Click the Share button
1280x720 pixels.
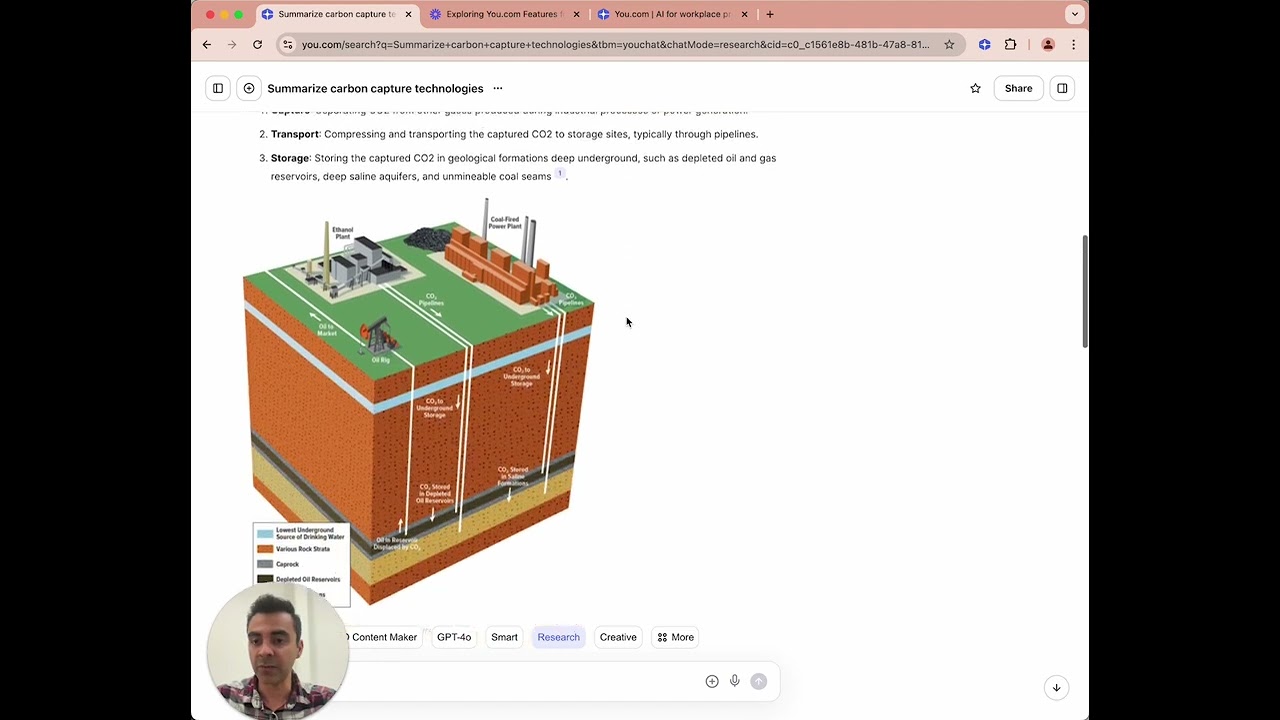point(1018,88)
